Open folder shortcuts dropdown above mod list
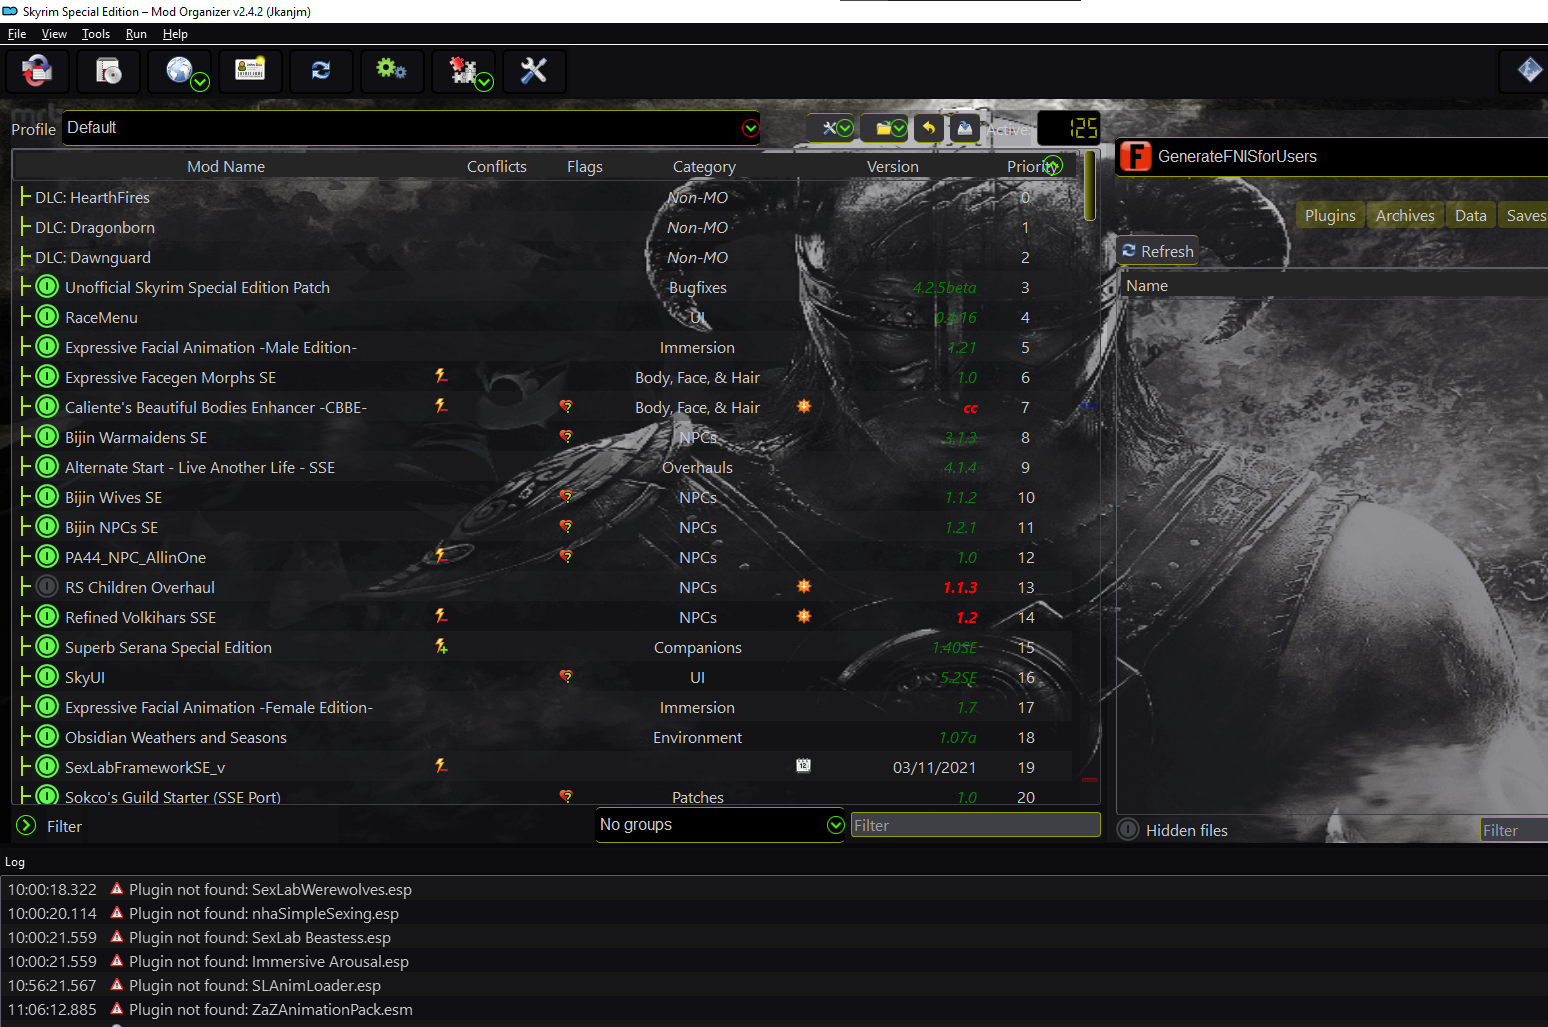The width and height of the screenshot is (1548, 1027). tap(886, 128)
